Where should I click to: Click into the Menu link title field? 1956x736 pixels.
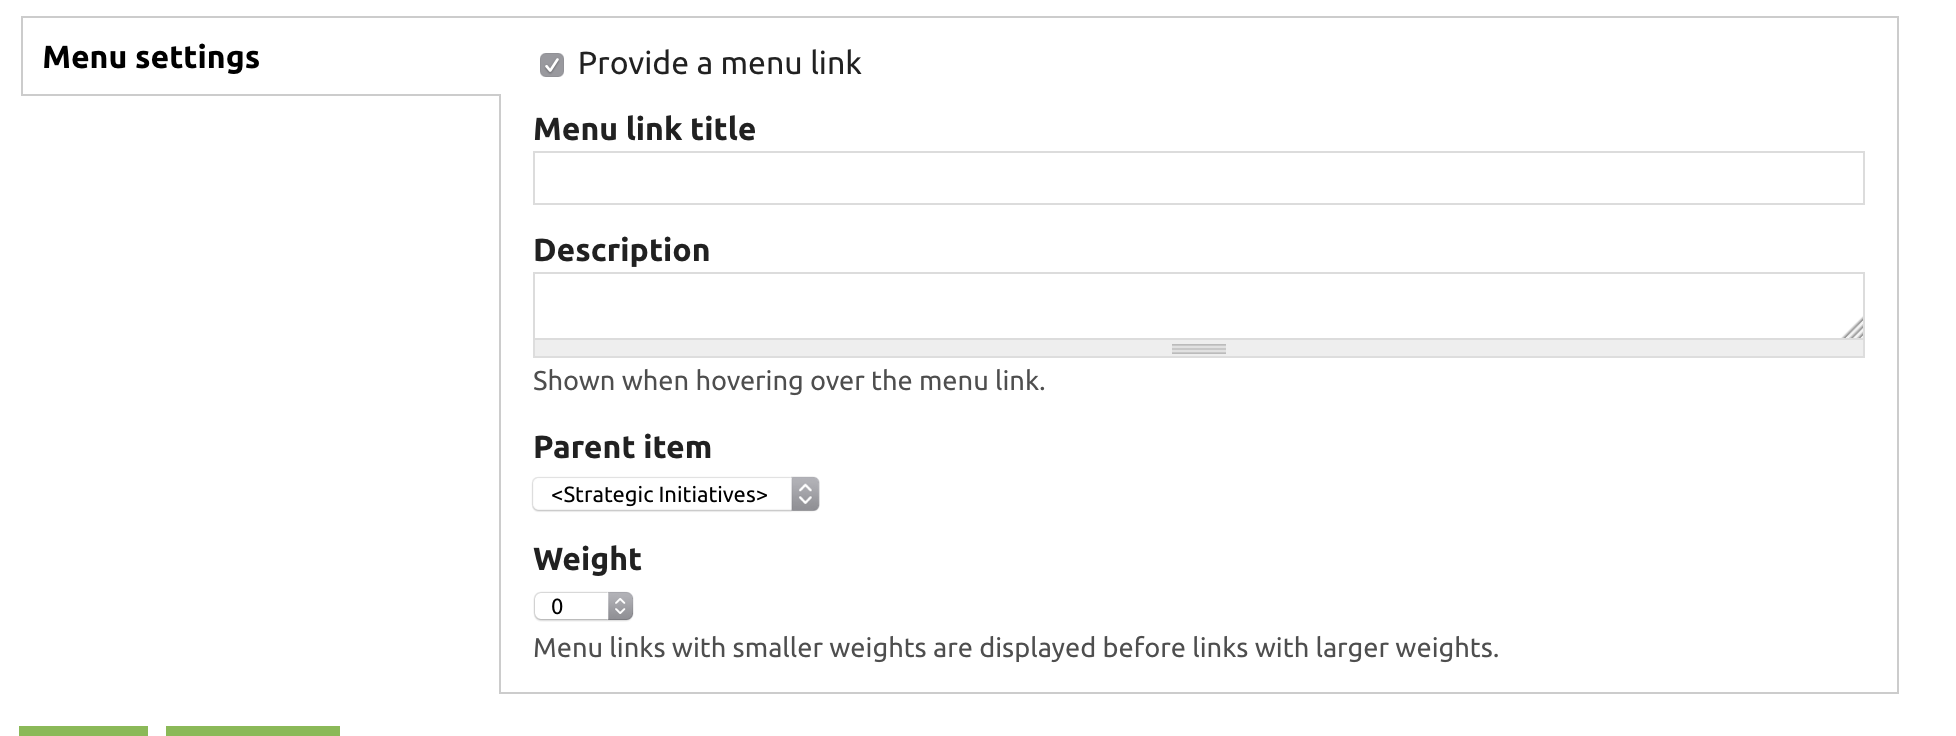(x=1198, y=178)
